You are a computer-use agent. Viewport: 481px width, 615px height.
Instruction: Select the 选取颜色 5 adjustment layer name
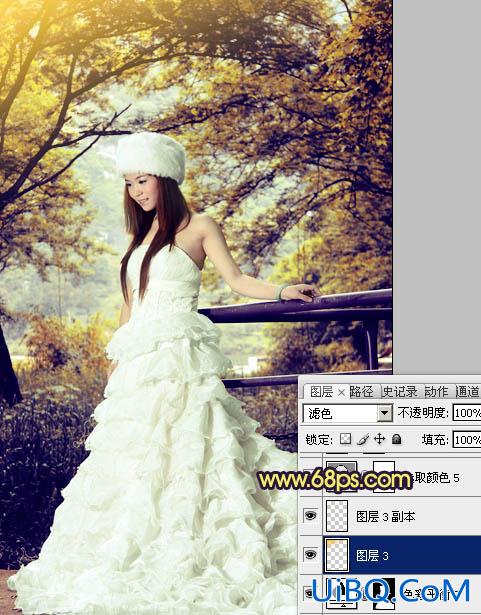[436, 477]
